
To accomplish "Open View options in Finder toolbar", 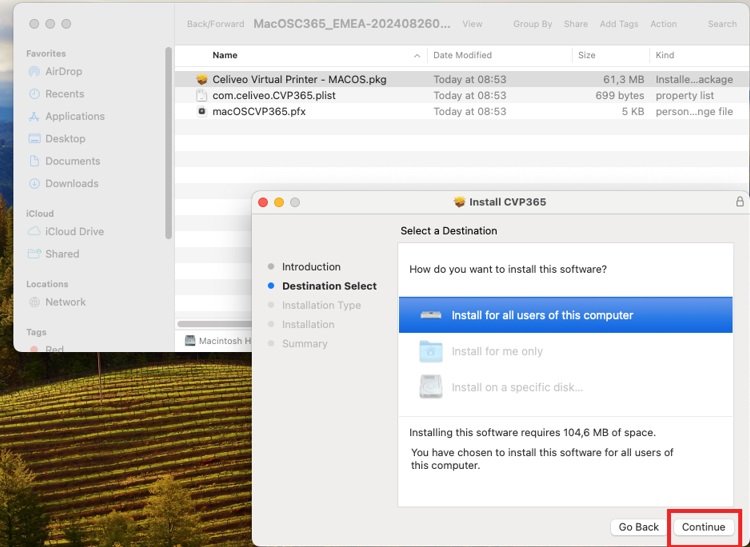I will (x=472, y=24).
